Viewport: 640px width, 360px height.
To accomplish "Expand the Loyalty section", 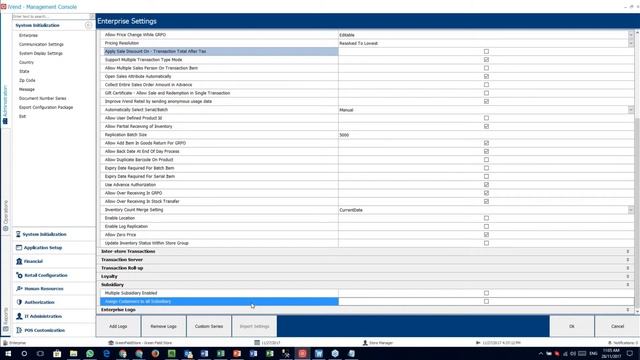I will (628, 276).
